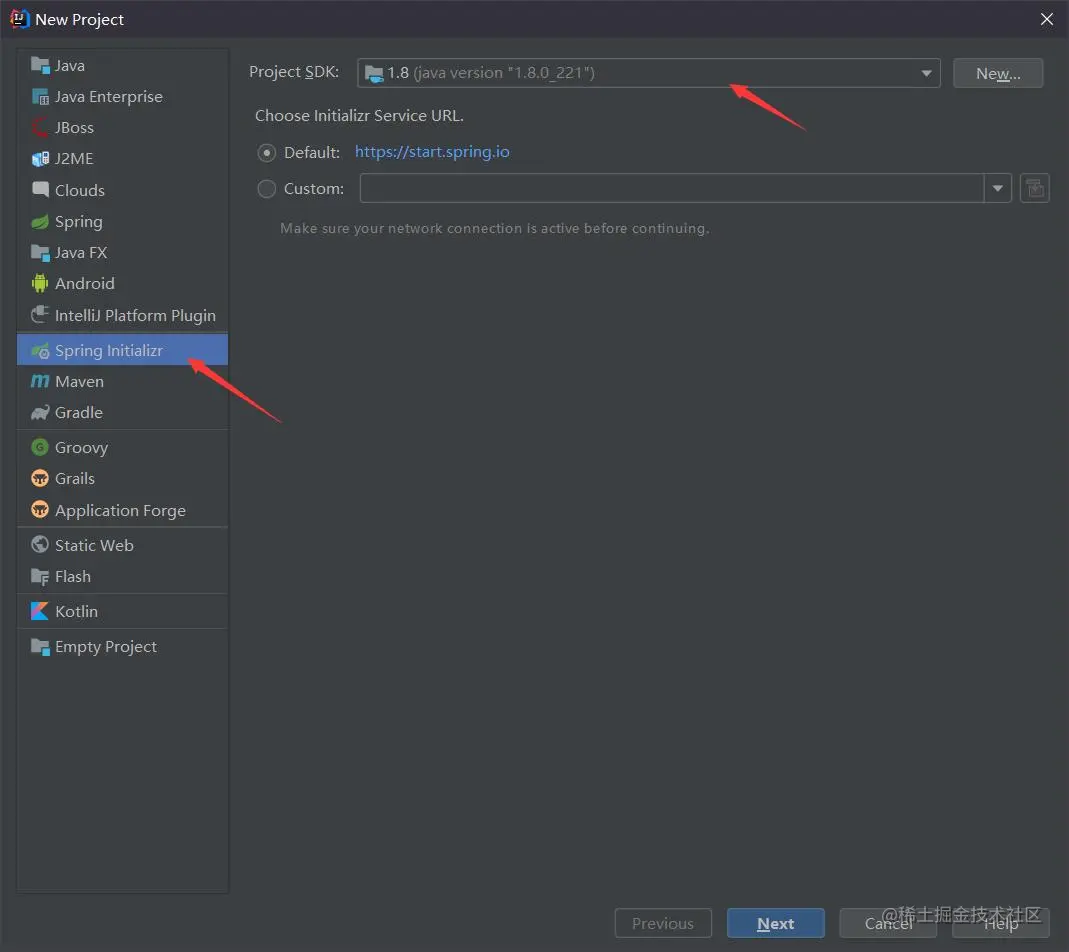This screenshot has height=952, width=1069.
Task: Open the https://start.spring.io link
Action: point(432,151)
